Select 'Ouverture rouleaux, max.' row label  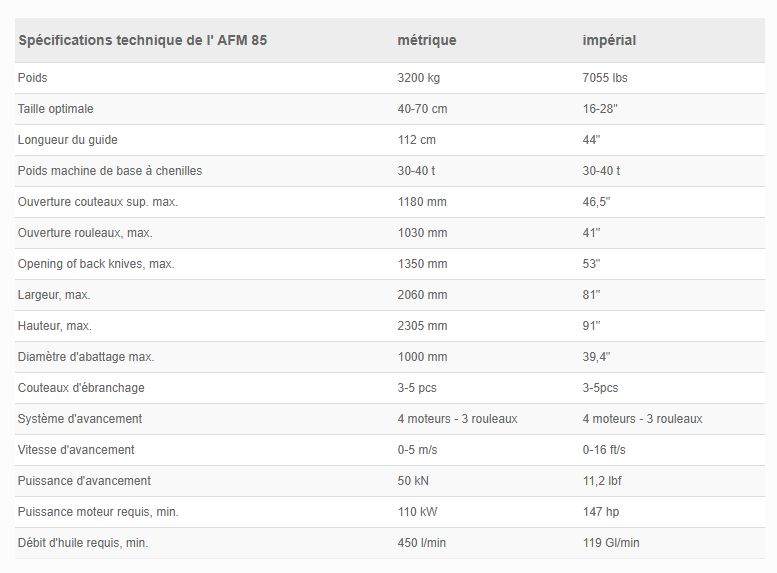pos(86,233)
